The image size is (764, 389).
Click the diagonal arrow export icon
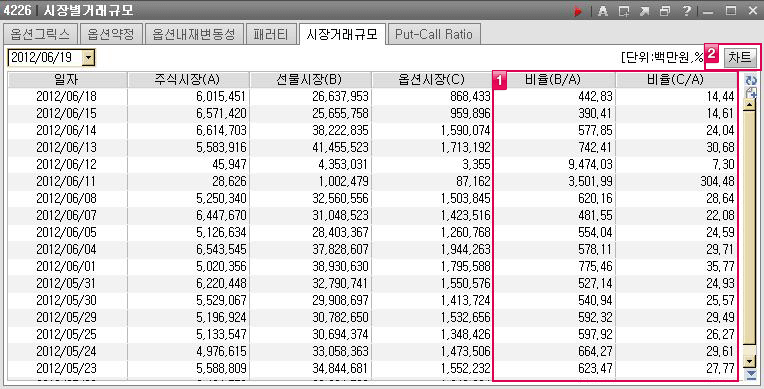(x=645, y=11)
